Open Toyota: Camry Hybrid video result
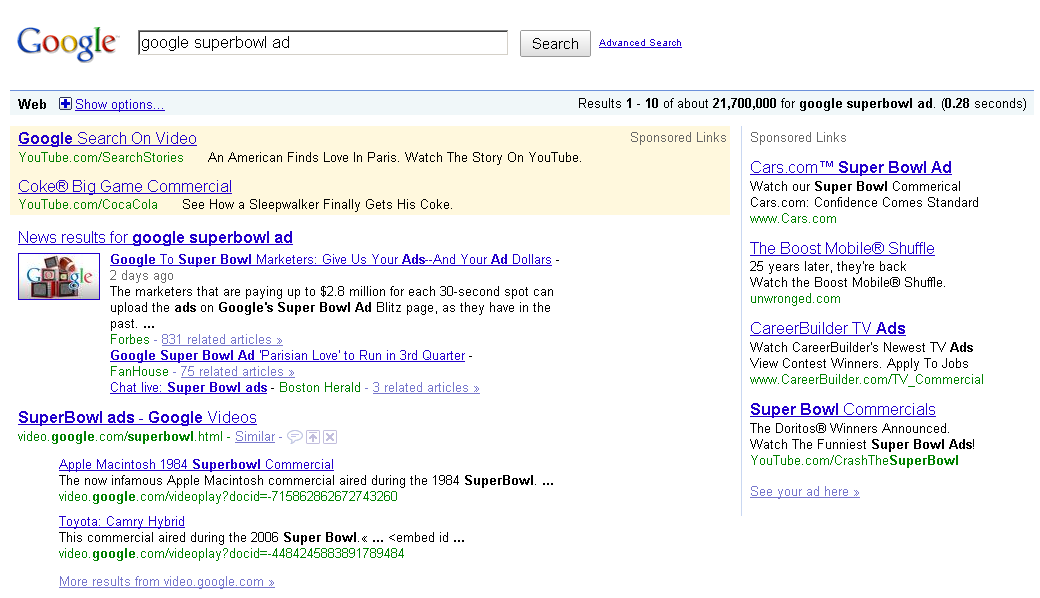1040x598 pixels. coord(122,521)
